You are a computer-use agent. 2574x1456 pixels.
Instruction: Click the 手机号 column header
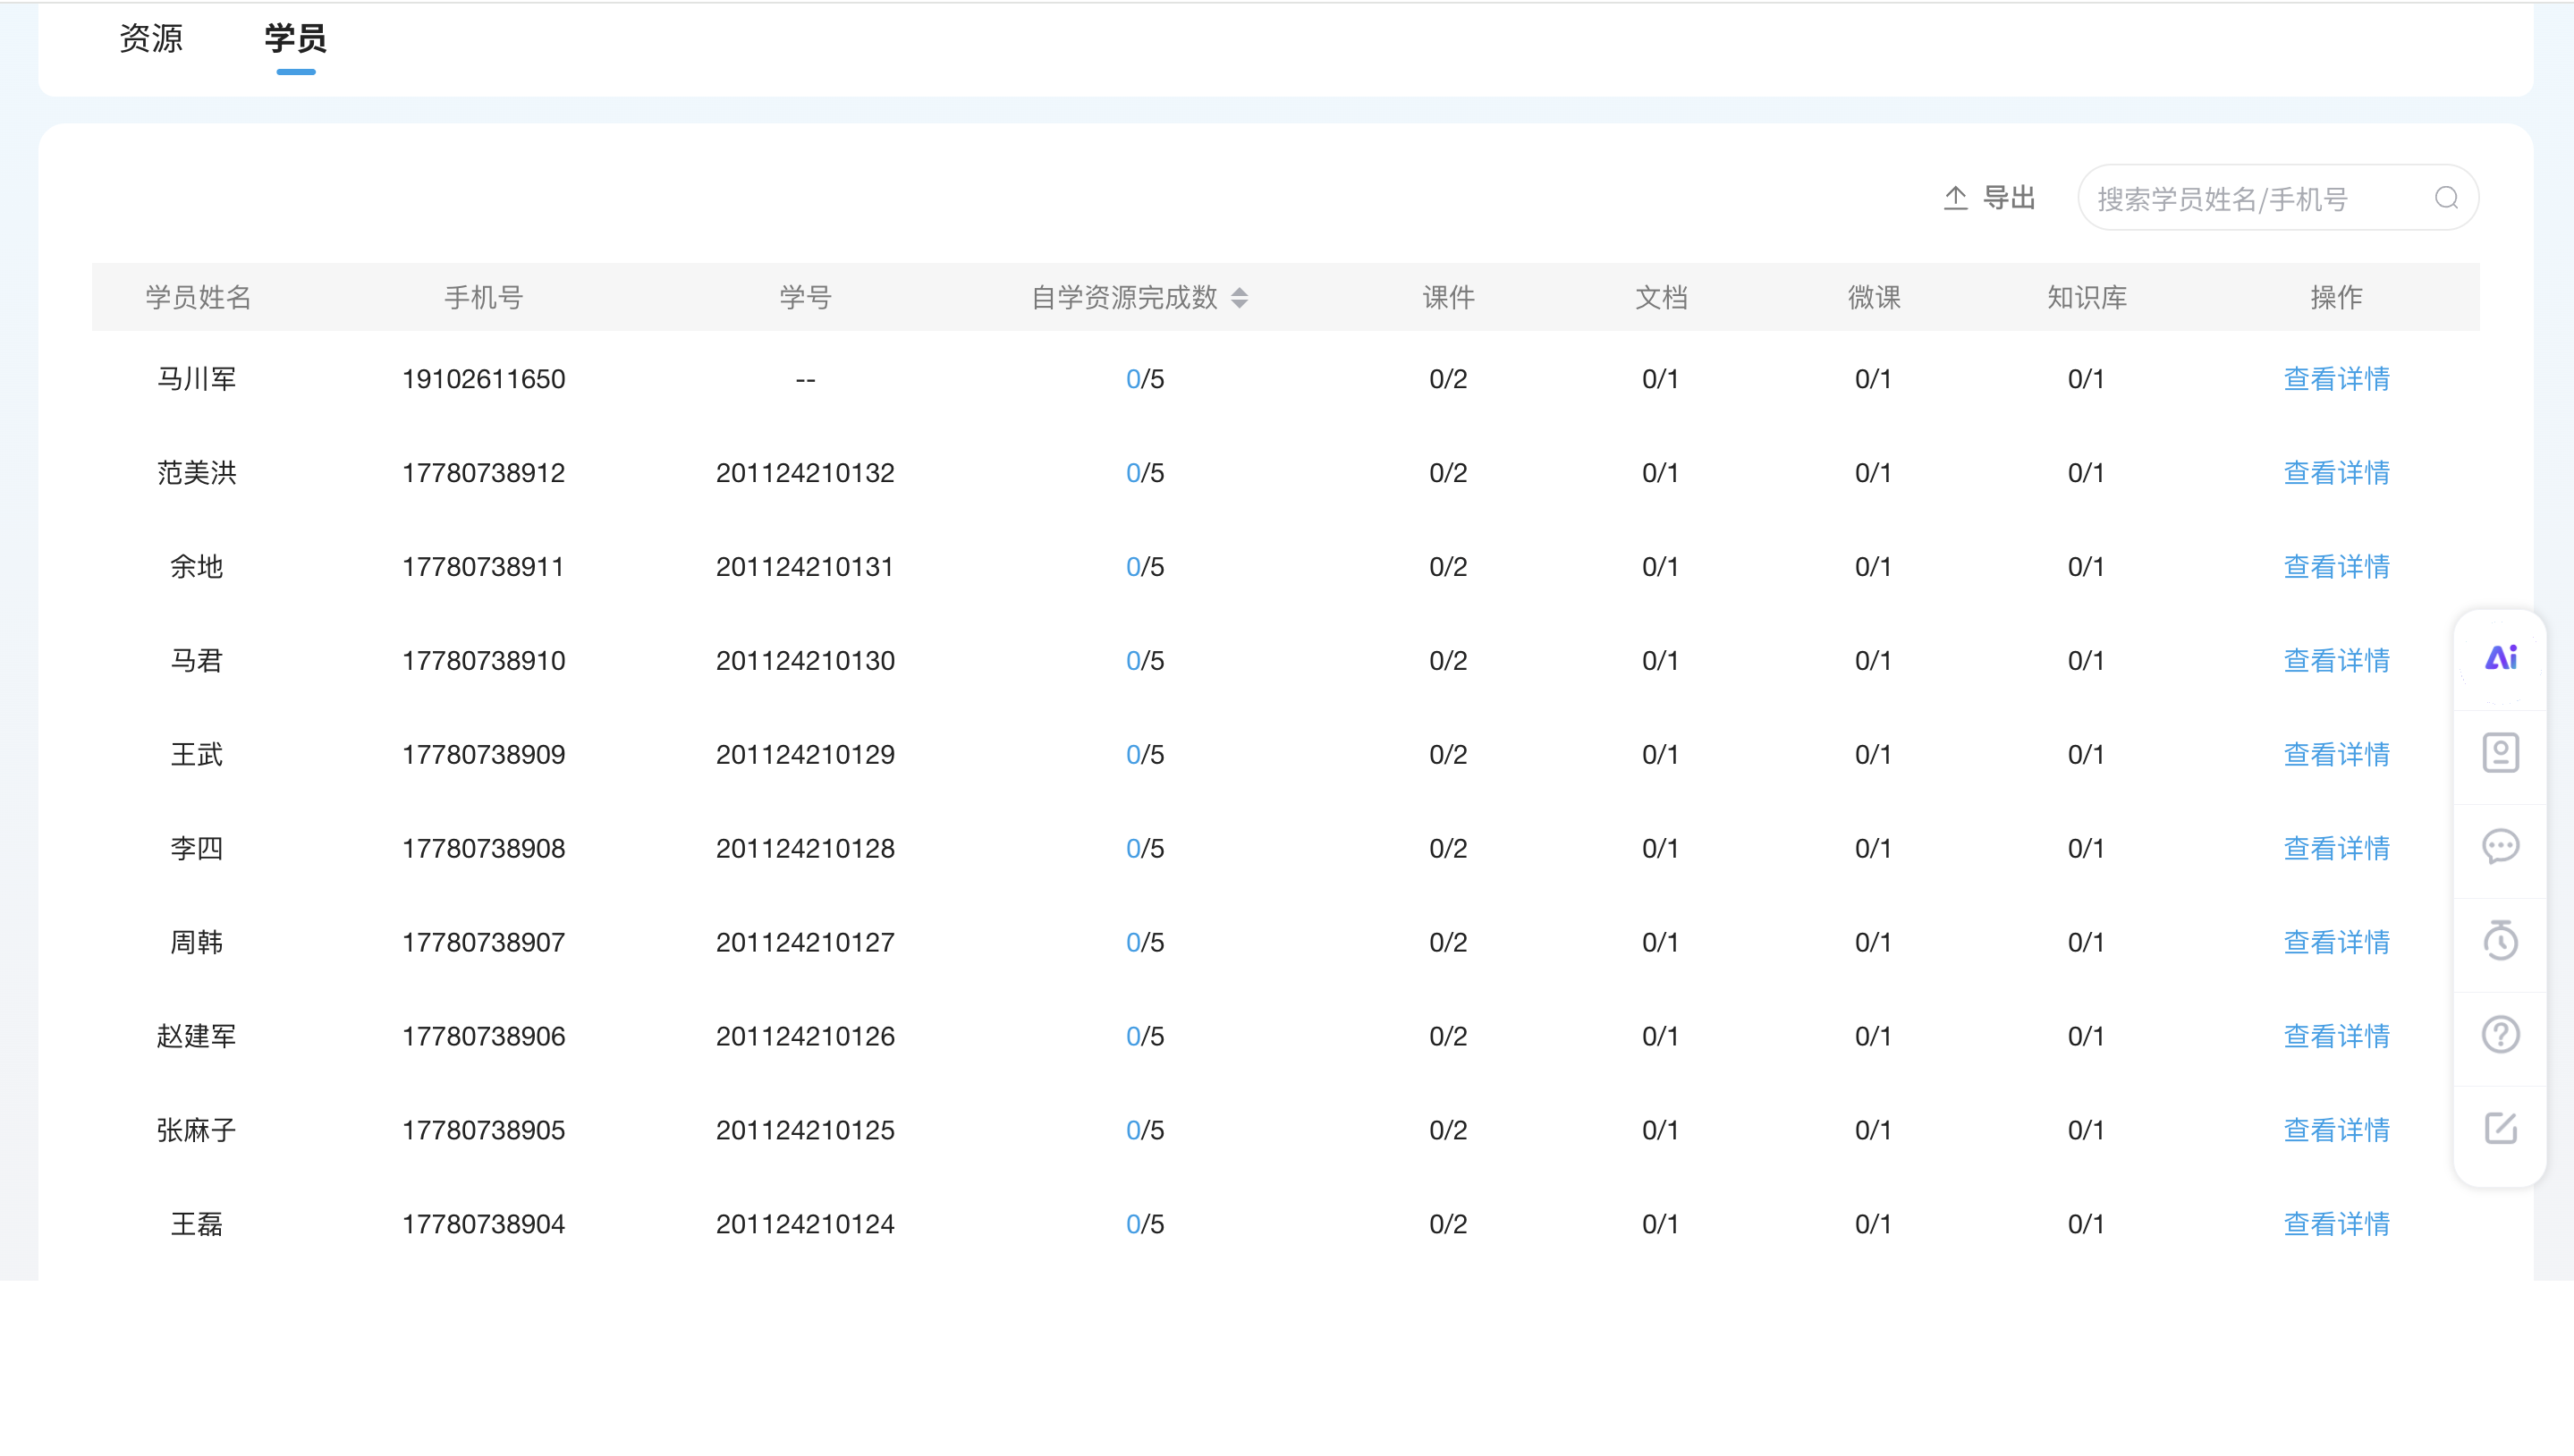pyautogui.click(x=484, y=297)
